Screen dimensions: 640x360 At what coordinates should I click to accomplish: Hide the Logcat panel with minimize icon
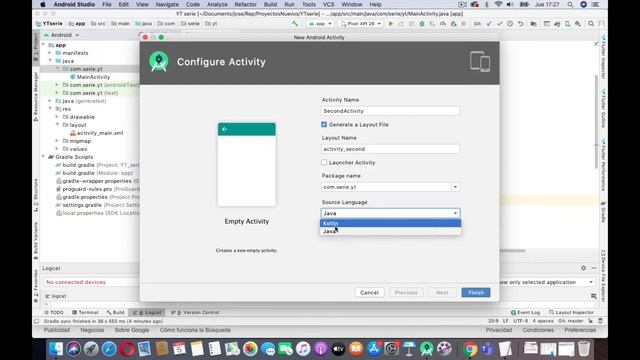(x=594, y=268)
